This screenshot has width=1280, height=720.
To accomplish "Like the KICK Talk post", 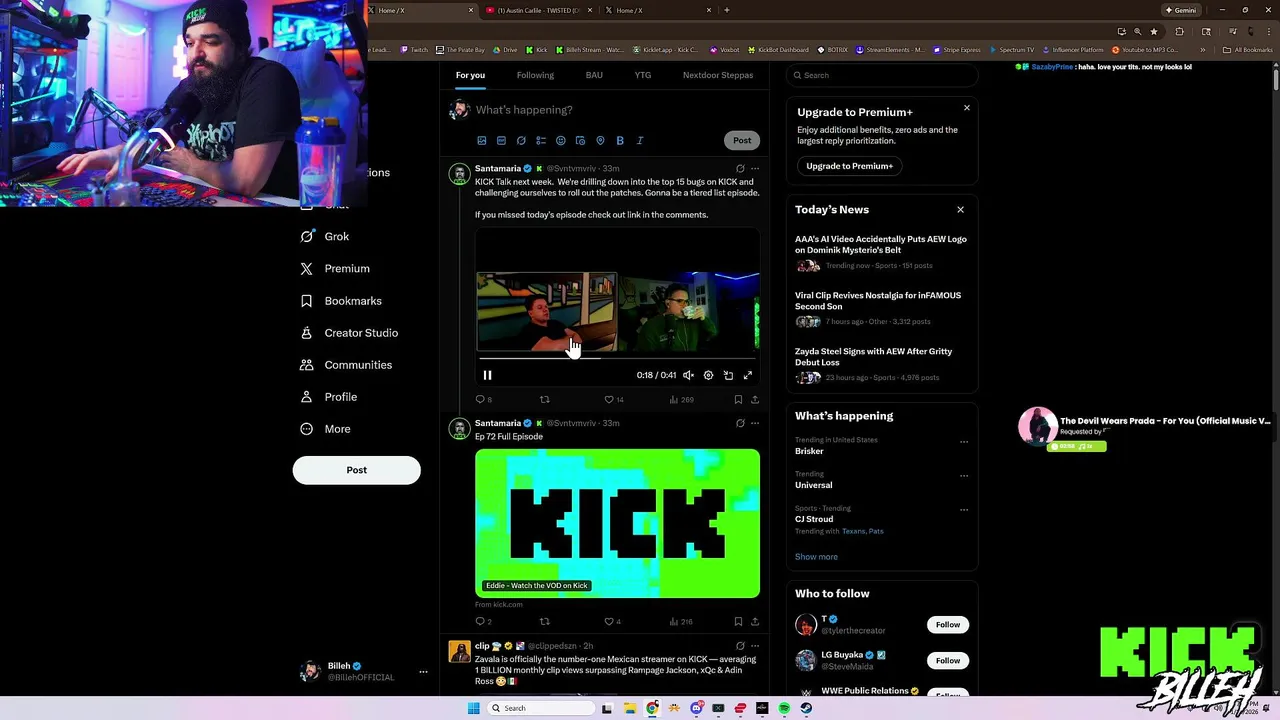I will (x=613, y=400).
